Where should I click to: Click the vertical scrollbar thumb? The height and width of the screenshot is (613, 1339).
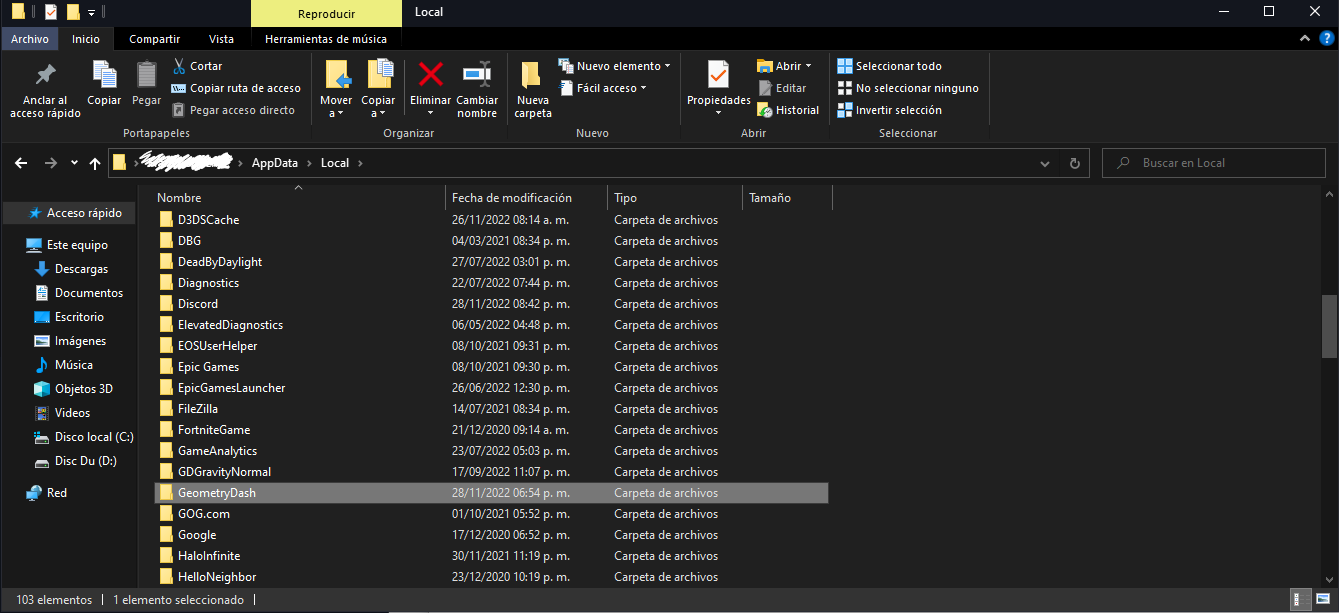click(1329, 326)
